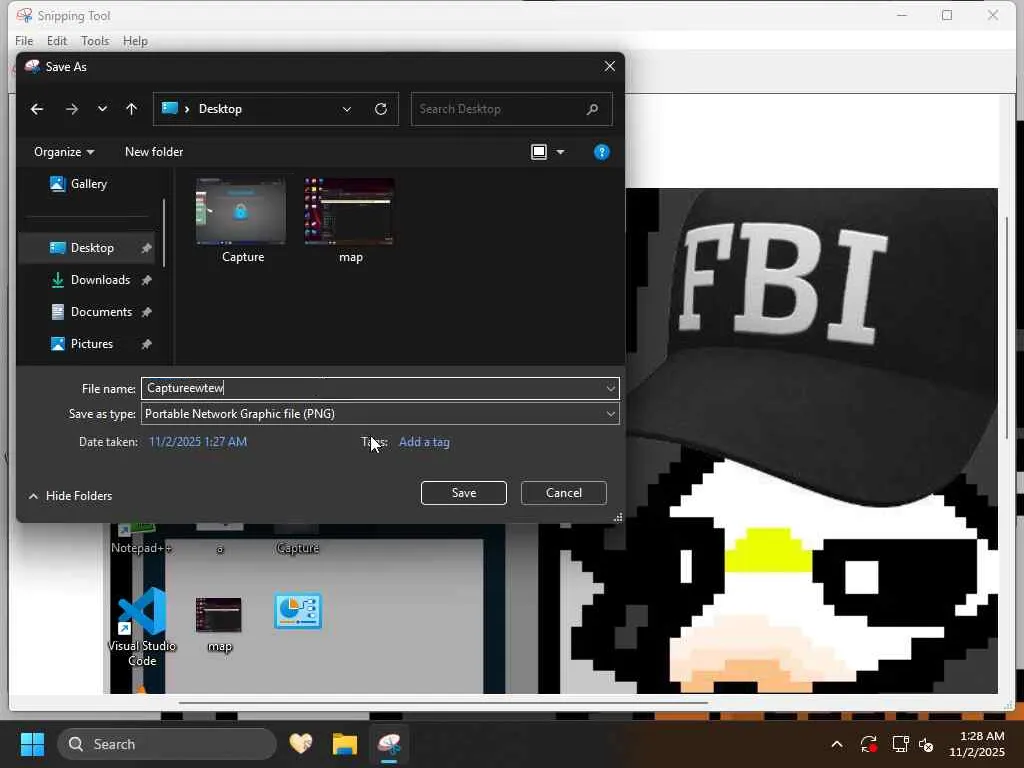
Task: Open the help question mark icon
Action: [x=601, y=152]
